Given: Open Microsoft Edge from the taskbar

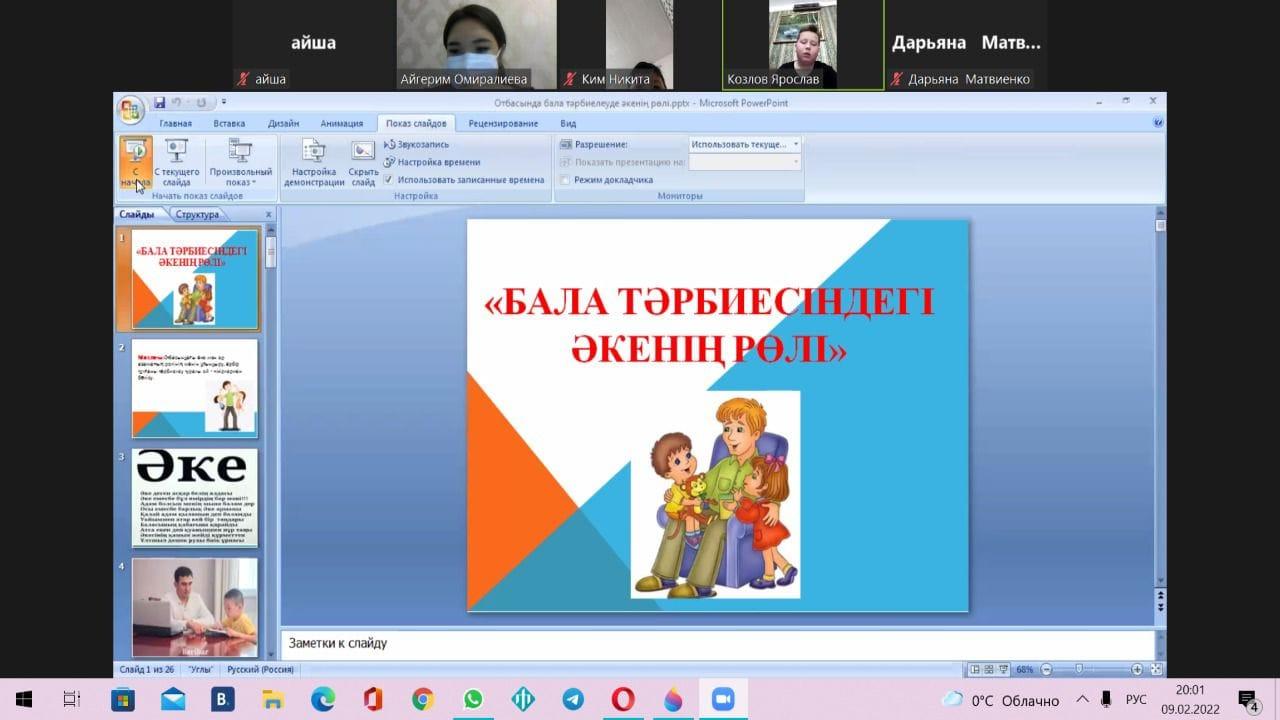Looking at the screenshot, I should [x=322, y=699].
